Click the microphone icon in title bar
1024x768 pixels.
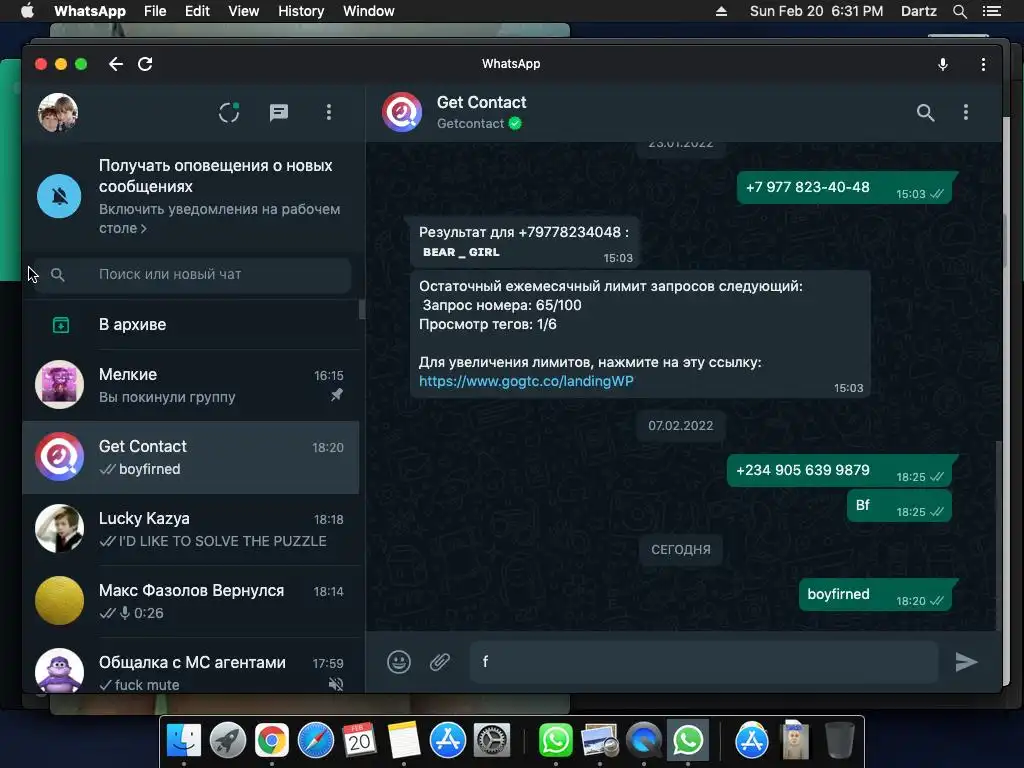coord(942,64)
